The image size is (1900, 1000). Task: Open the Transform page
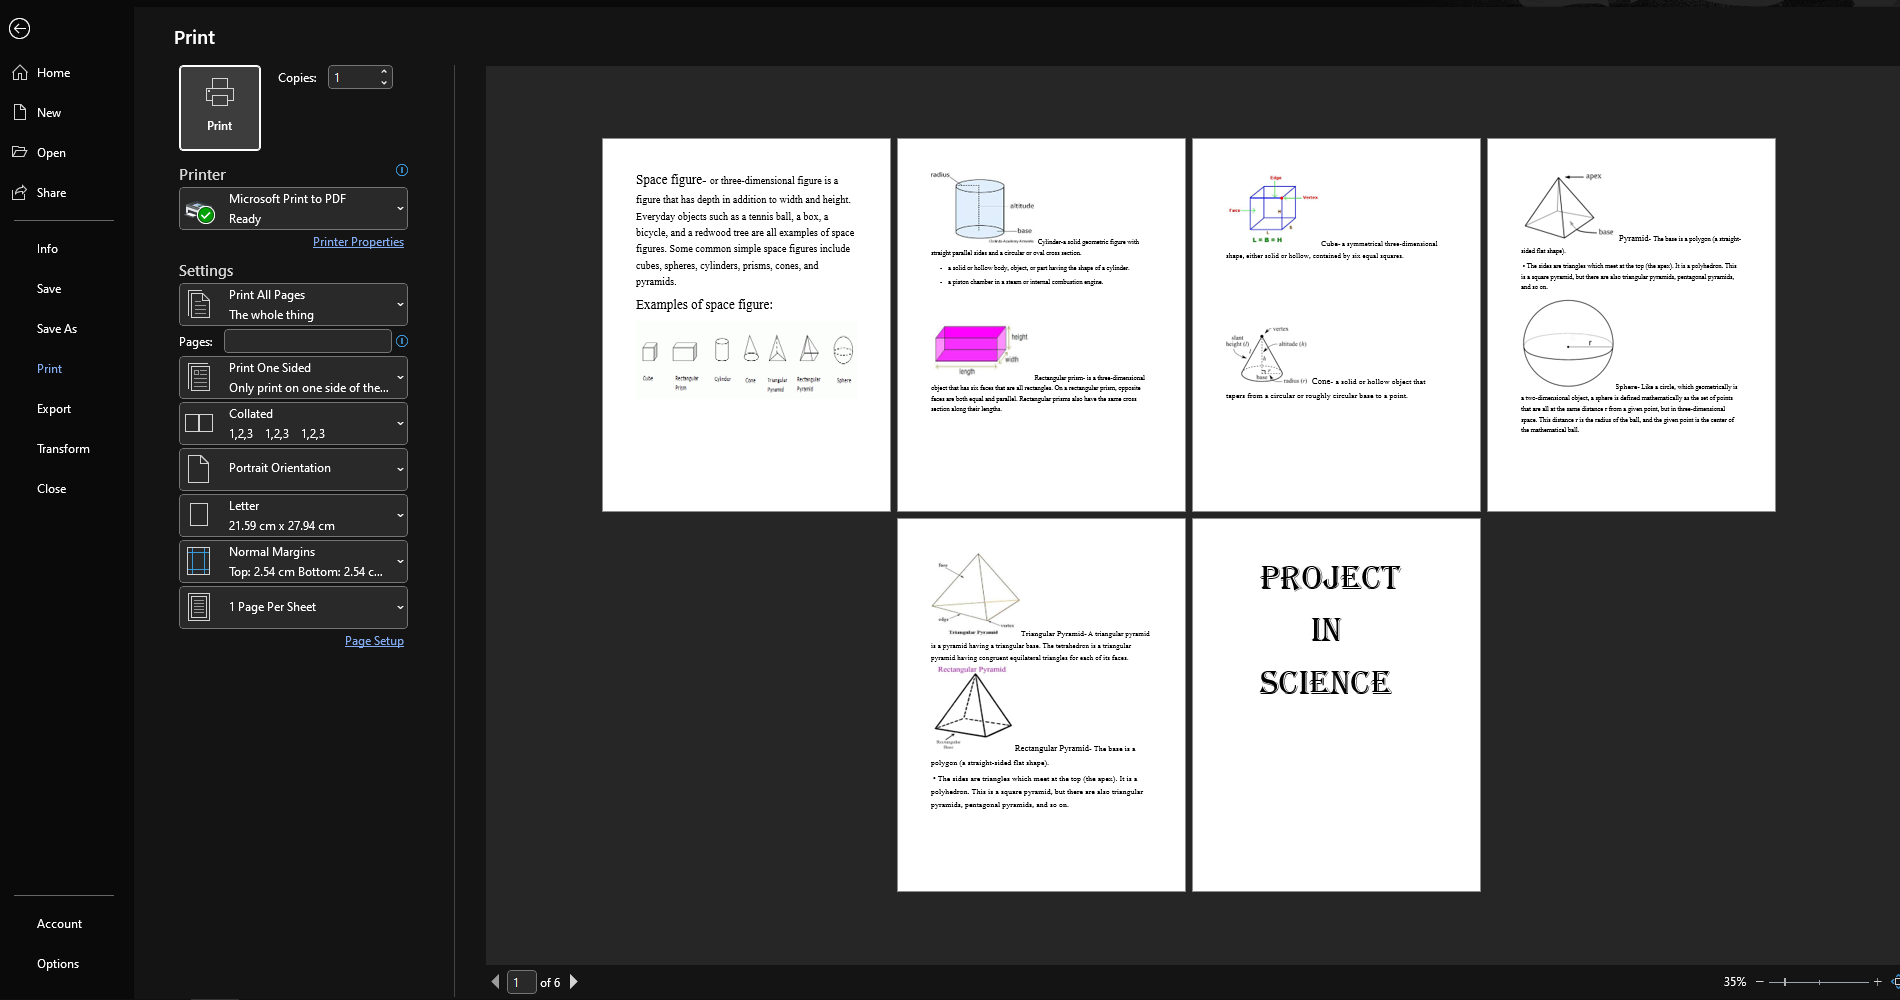point(63,449)
